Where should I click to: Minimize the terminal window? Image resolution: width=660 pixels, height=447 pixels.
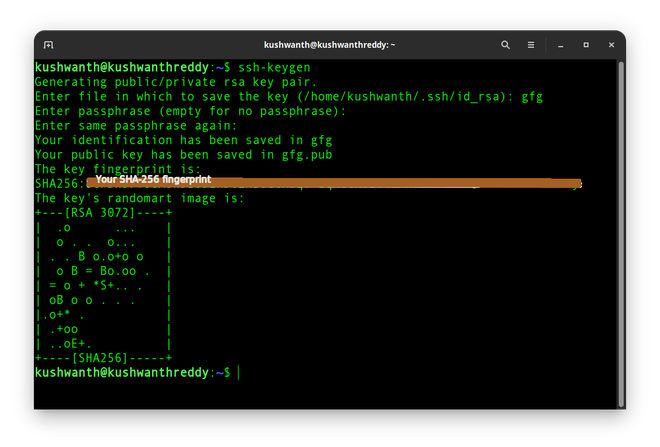[560, 45]
